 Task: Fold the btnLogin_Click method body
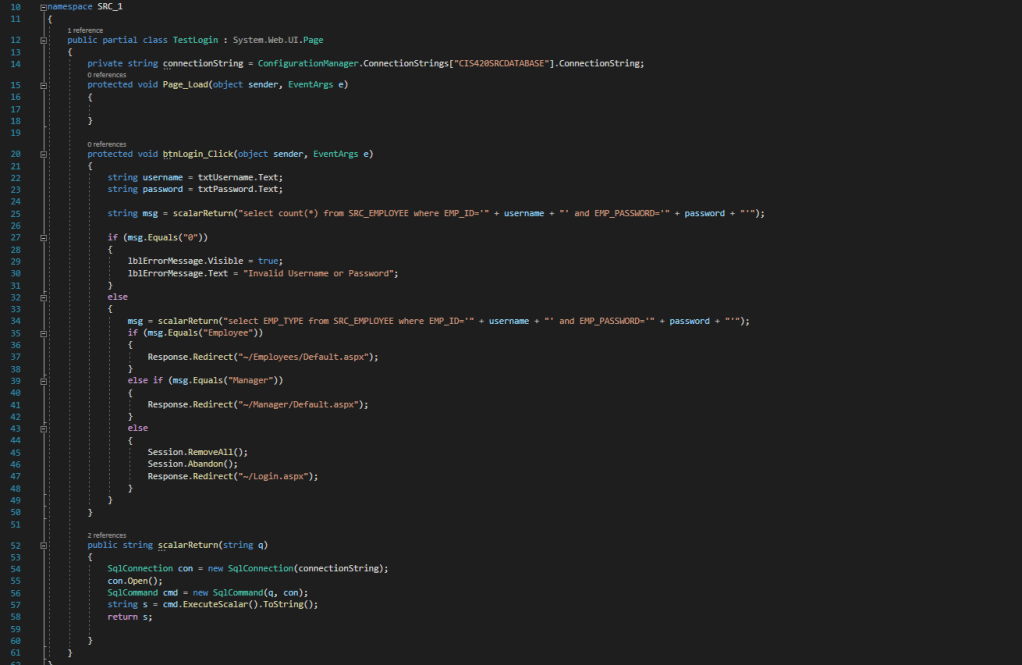click(43, 154)
